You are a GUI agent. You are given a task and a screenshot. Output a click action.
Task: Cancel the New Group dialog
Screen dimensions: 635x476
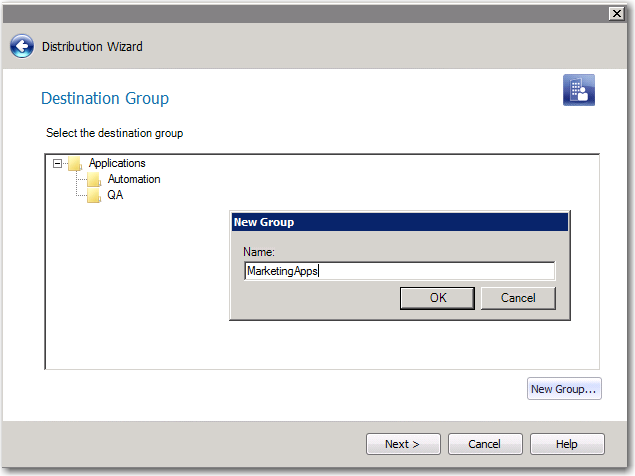(517, 298)
